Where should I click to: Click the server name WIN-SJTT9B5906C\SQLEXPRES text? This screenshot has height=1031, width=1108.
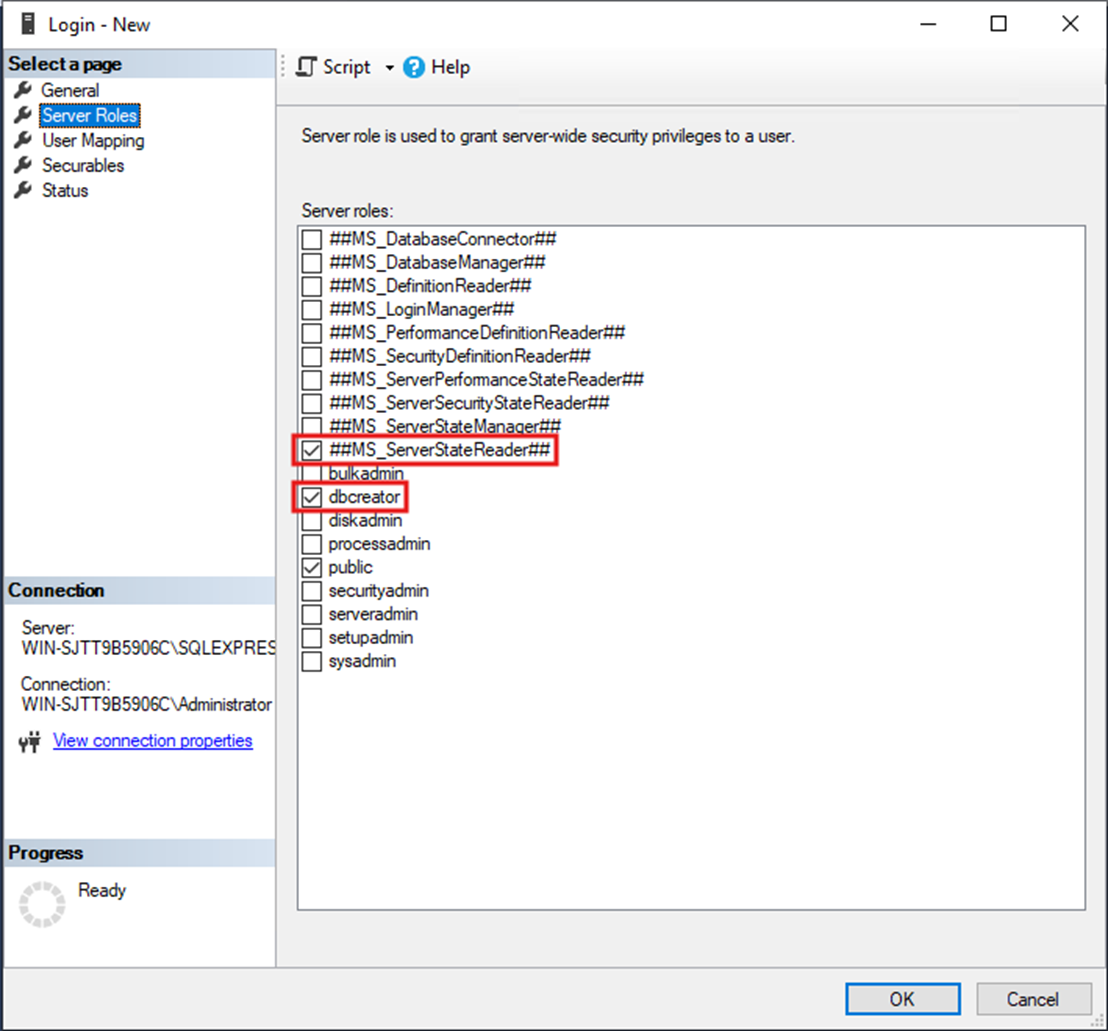[x=148, y=648]
